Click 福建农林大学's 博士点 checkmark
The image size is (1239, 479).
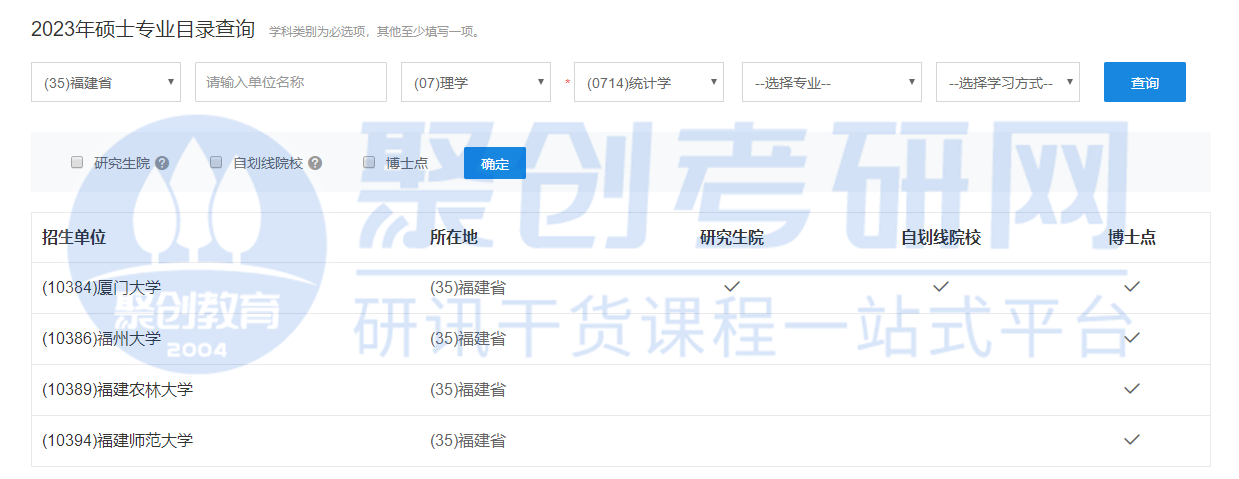tap(1132, 389)
